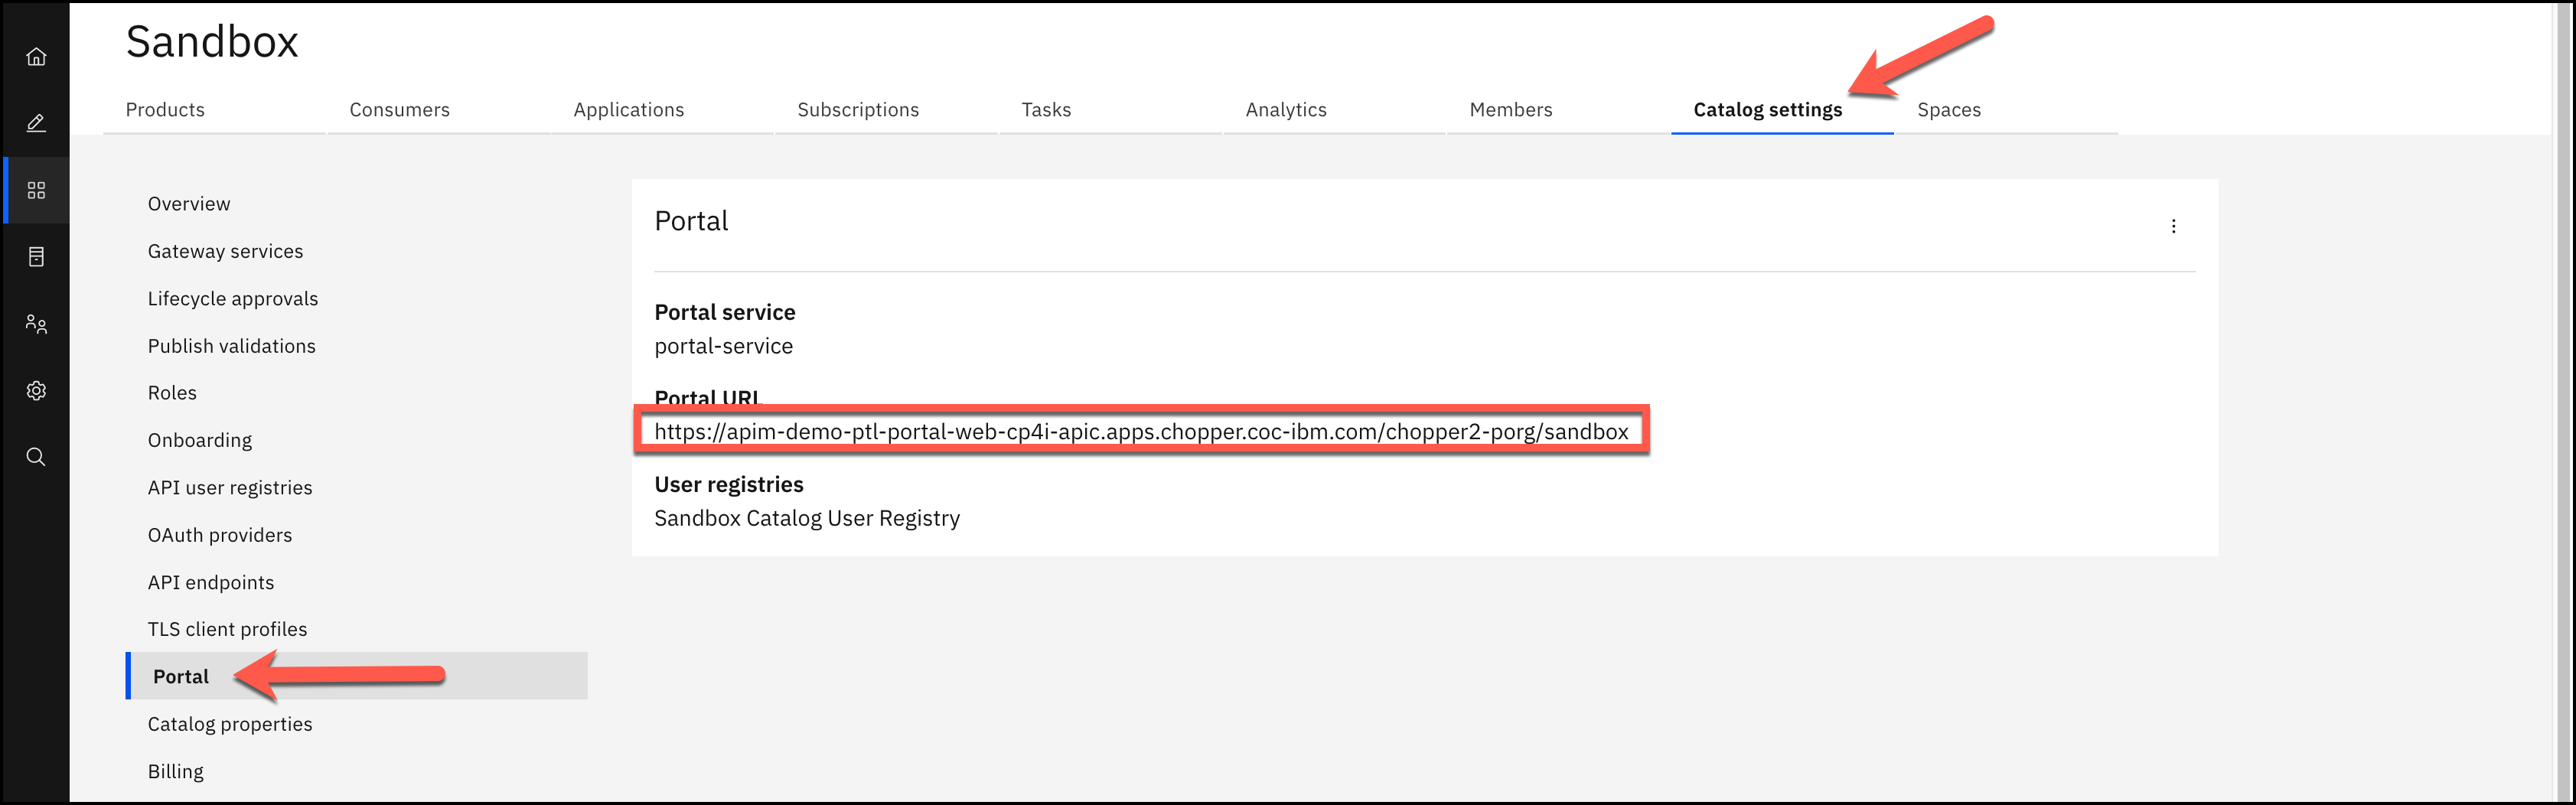The width and height of the screenshot is (2576, 805).
Task: Open Catalog properties settings
Action: pos(230,724)
